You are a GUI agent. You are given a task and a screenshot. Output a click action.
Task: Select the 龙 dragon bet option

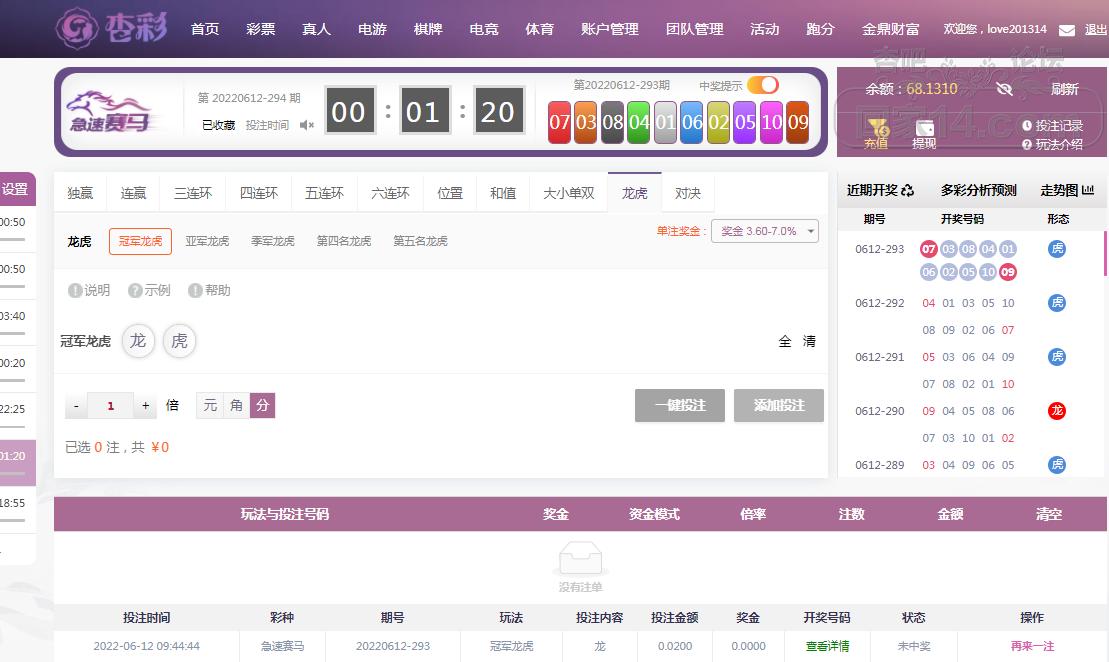[138, 341]
